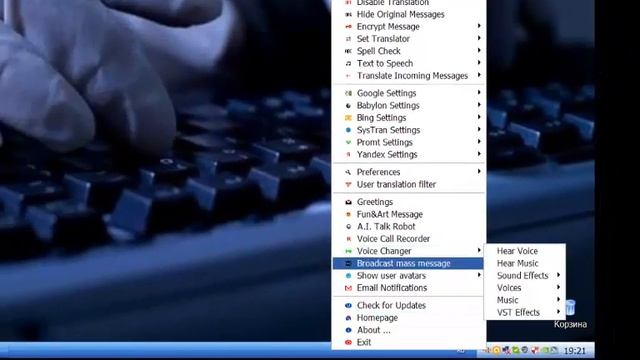640x360 pixels.
Task: Click the Homepage icon
Action: pyautogui.click(x=348, y=318)
